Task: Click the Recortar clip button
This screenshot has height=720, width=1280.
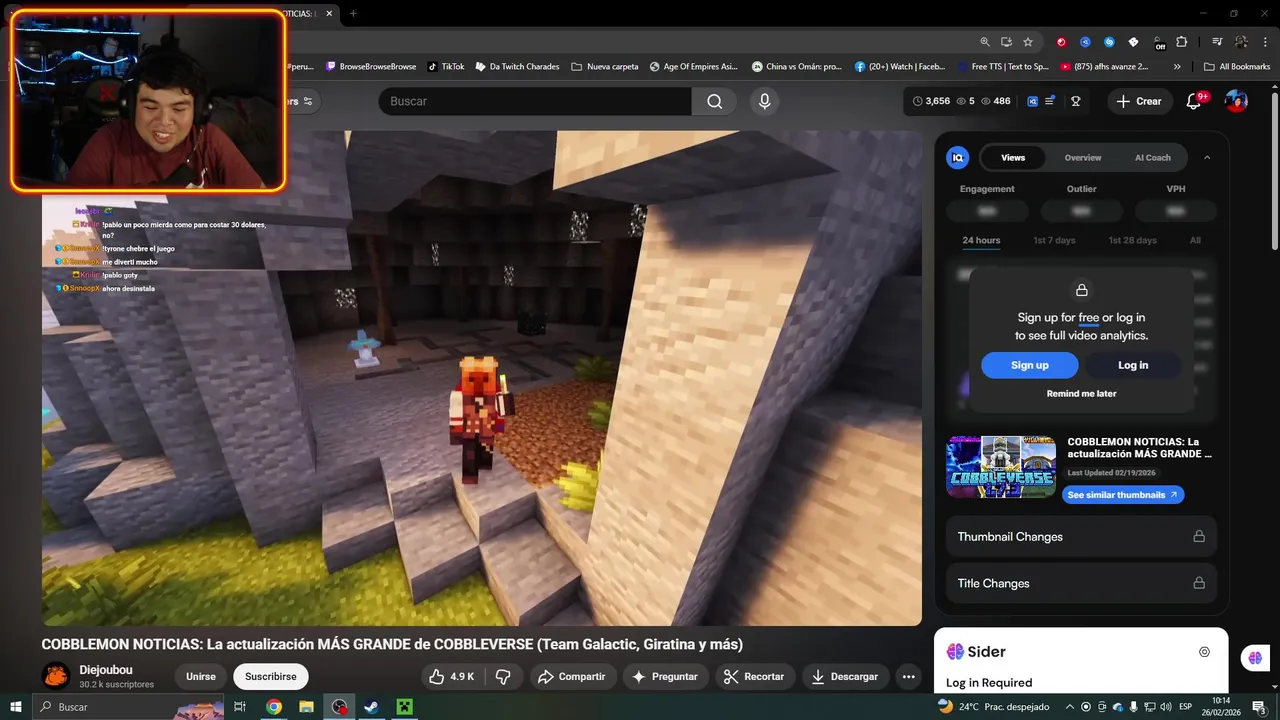Action: pyautogui.click(x=754, y=676)
